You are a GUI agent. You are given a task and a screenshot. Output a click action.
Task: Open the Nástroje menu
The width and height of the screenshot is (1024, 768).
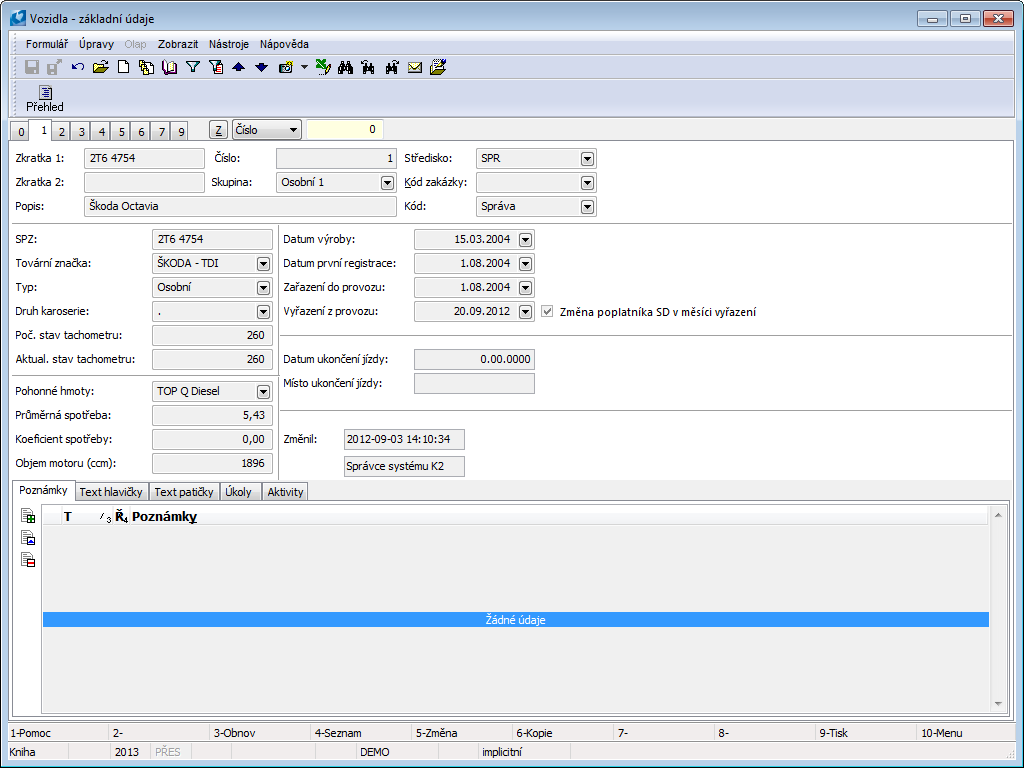(229, 44)
